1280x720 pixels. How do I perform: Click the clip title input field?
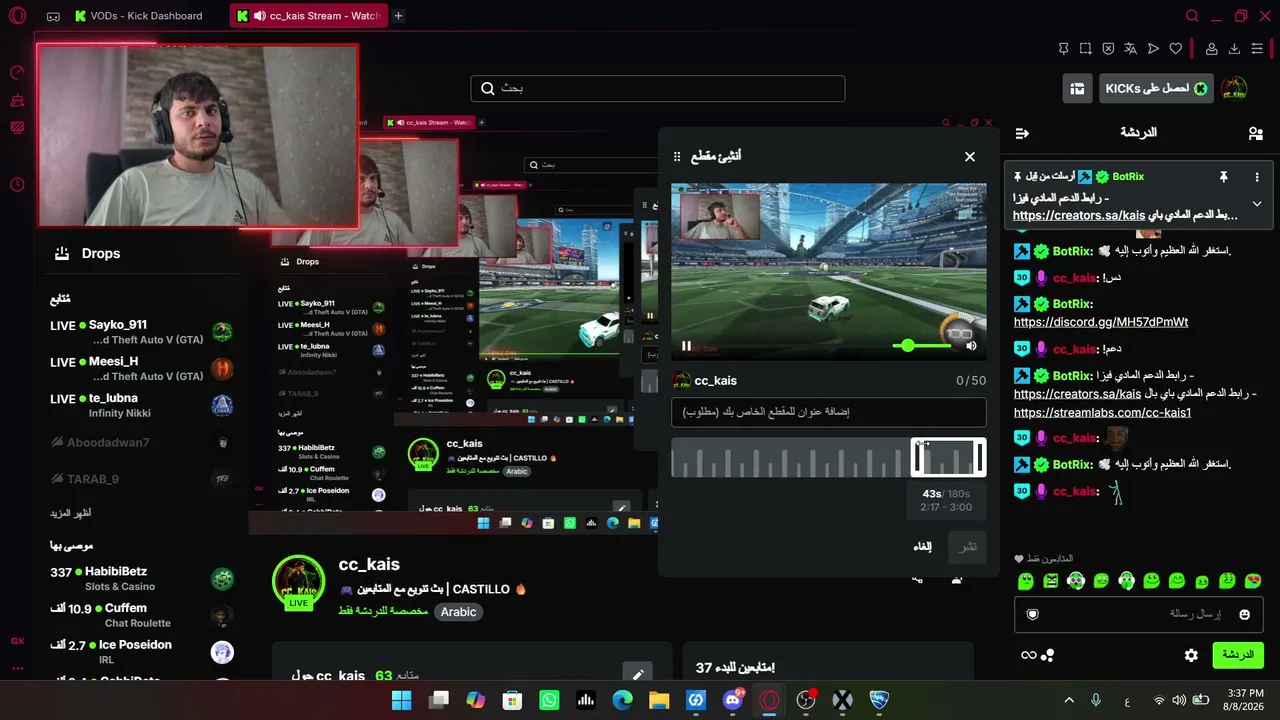[x=828, y=412]
